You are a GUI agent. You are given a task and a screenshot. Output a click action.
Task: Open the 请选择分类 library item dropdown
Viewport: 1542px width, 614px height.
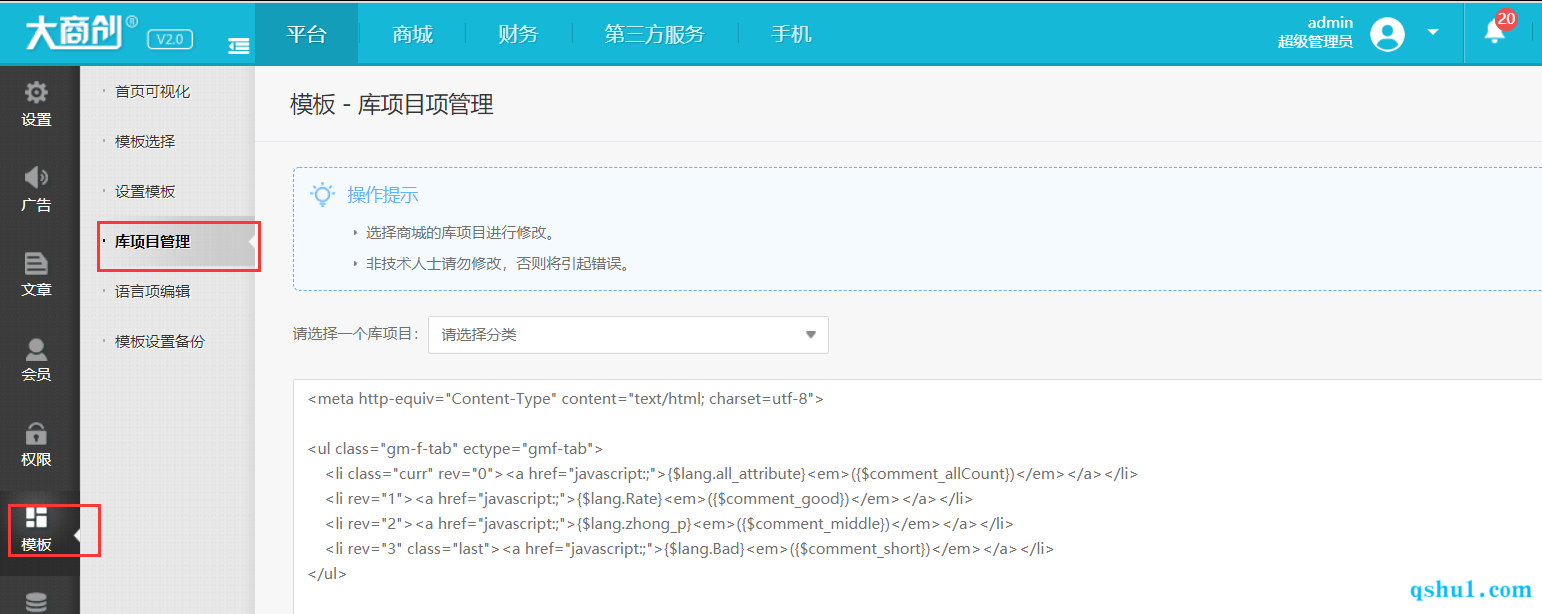[x=628, y=335]
